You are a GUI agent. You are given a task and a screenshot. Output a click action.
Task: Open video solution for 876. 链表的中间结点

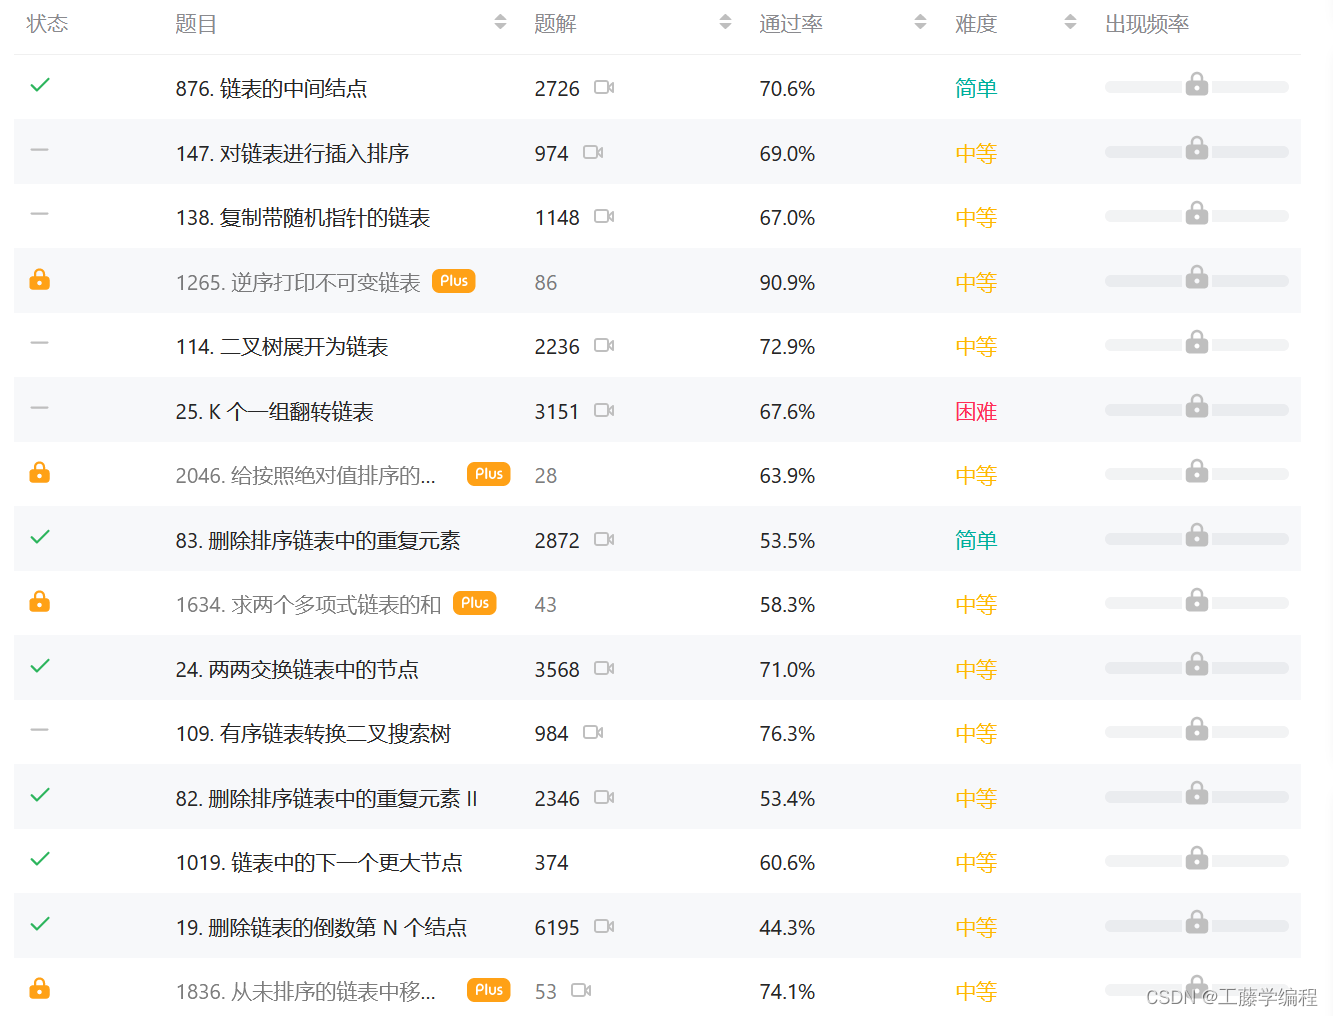coord(604,88)
